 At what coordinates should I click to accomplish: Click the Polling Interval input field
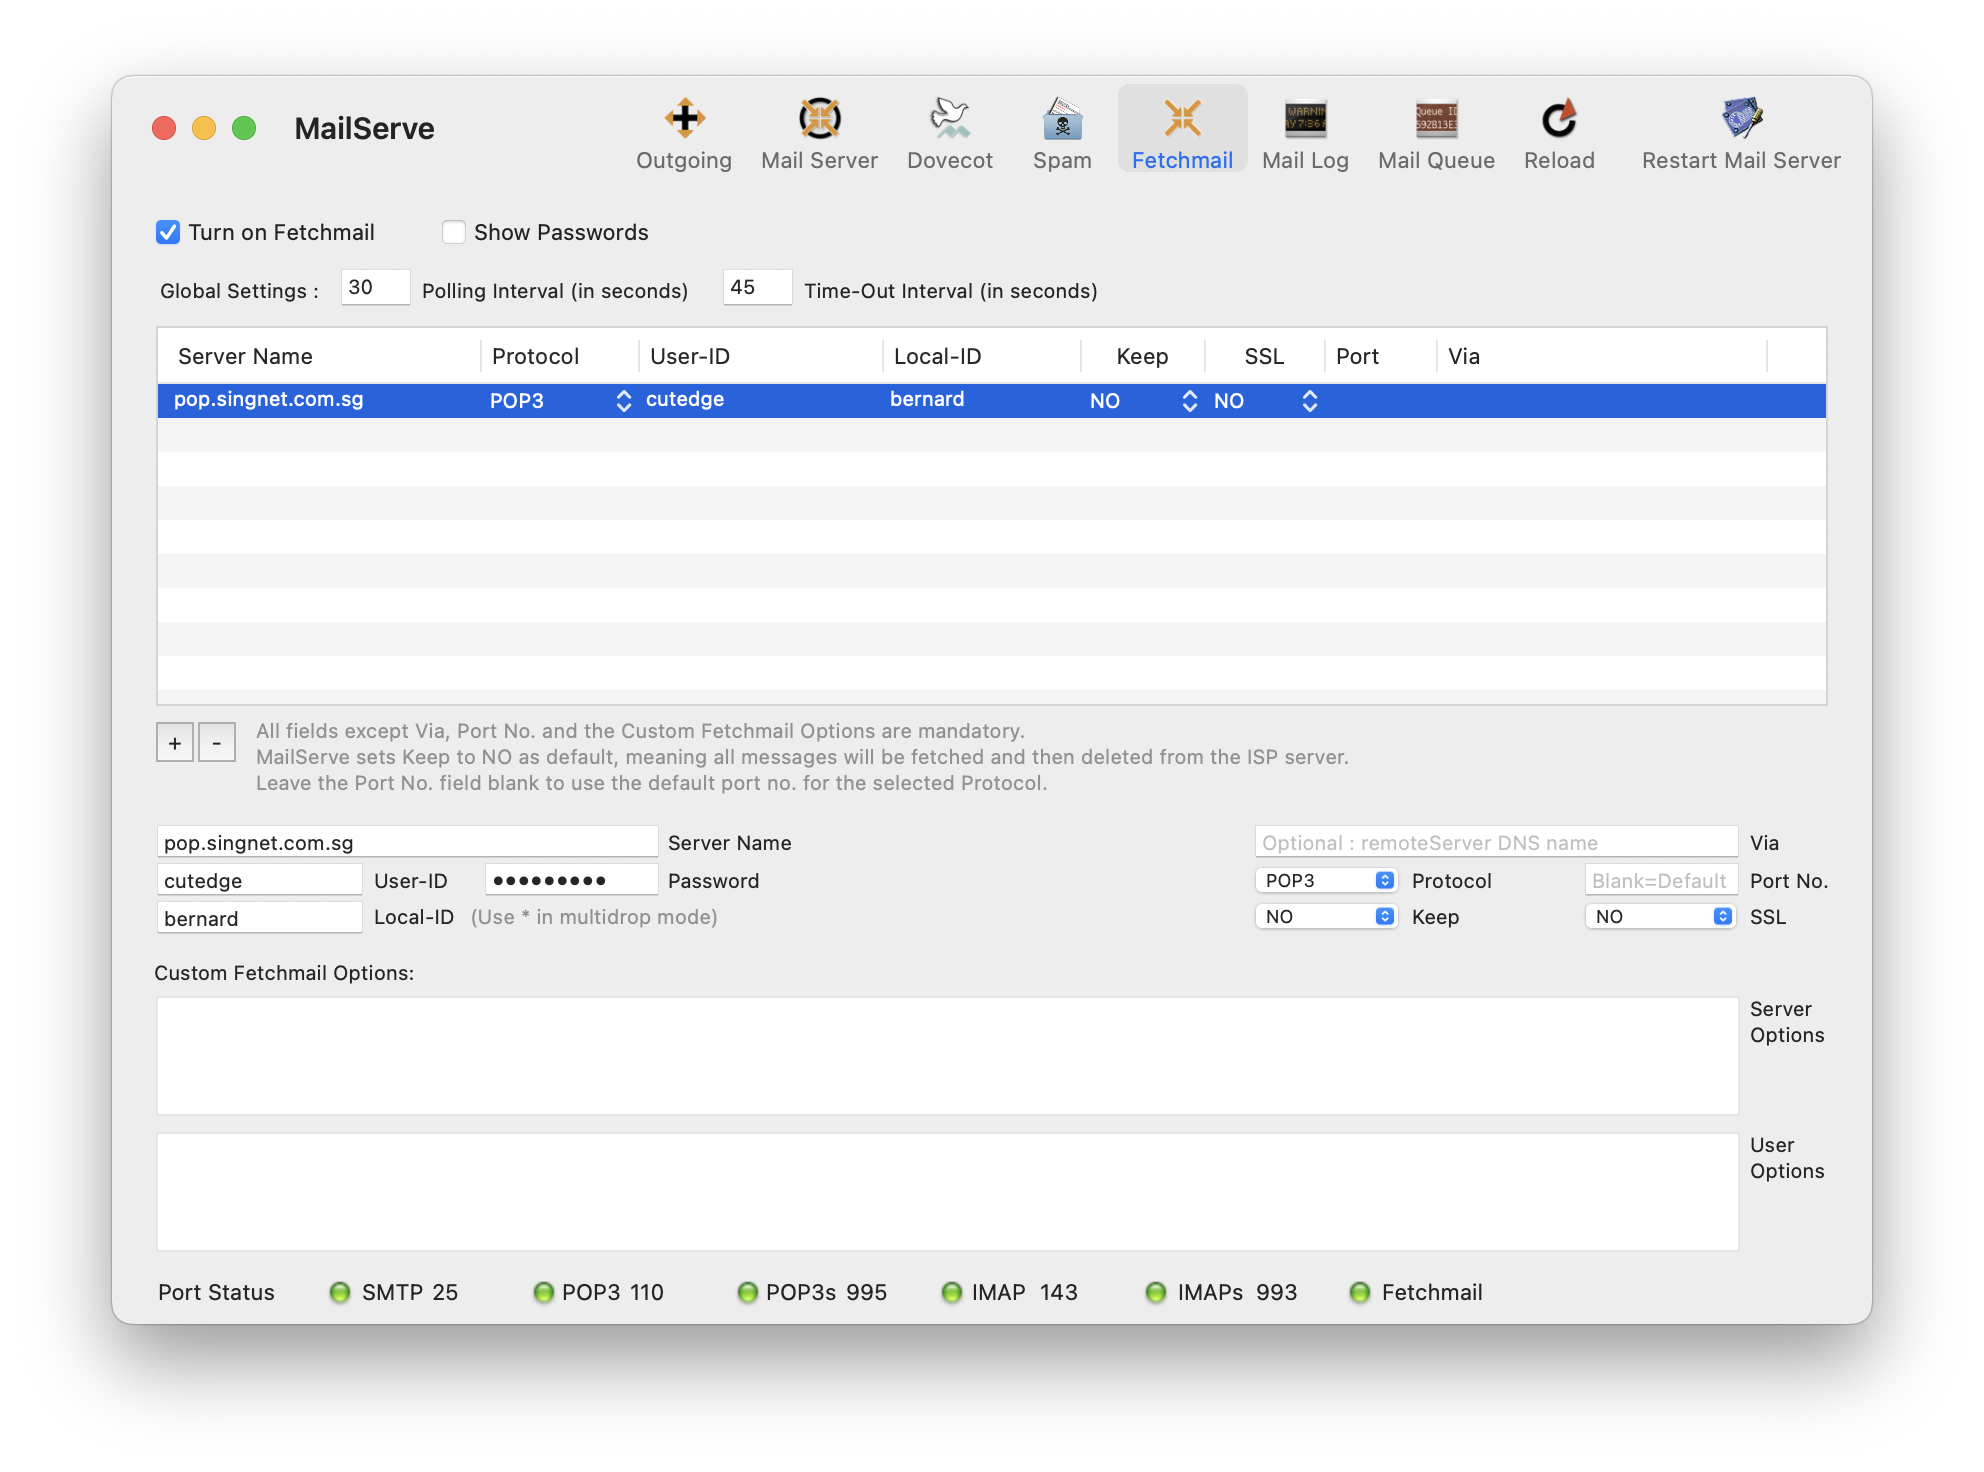(375, 288)
